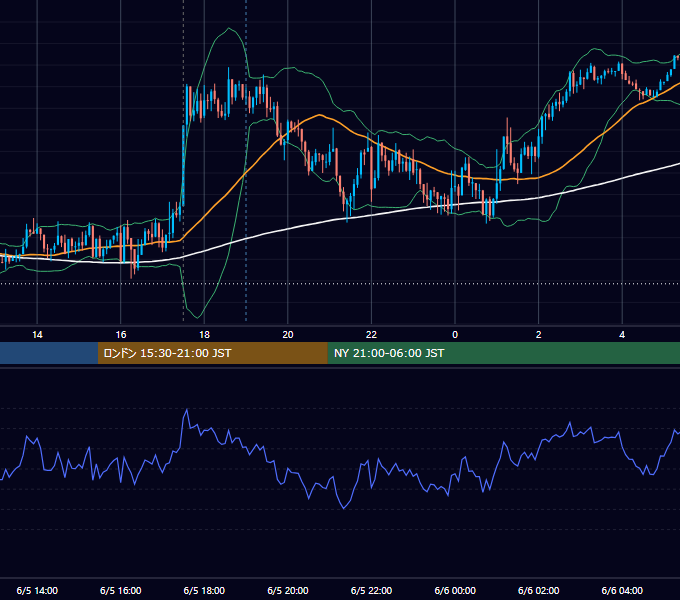Viewport: 680px width, 600px height.
Task: Click the upper Bollinger band peak after 18:00
Action: 229,29
